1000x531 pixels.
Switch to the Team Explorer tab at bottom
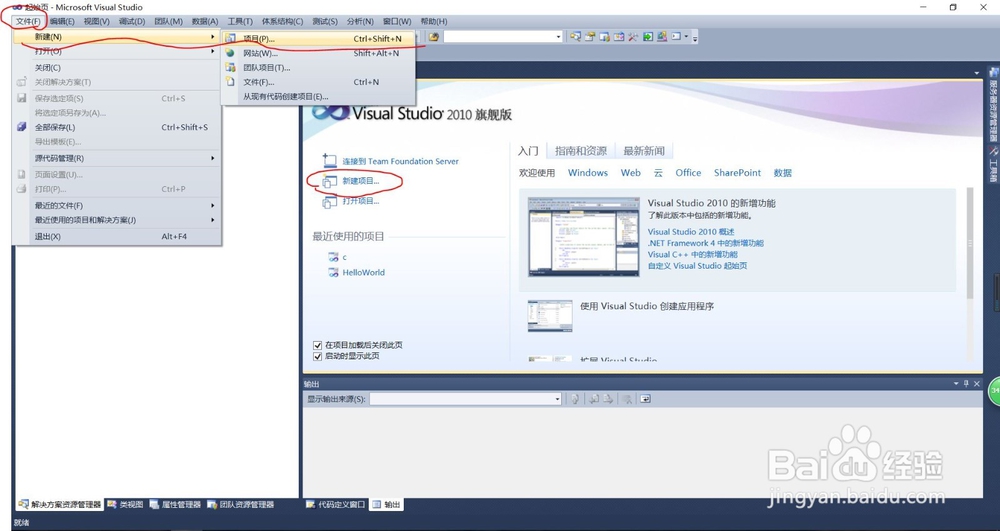coord(240,504)
